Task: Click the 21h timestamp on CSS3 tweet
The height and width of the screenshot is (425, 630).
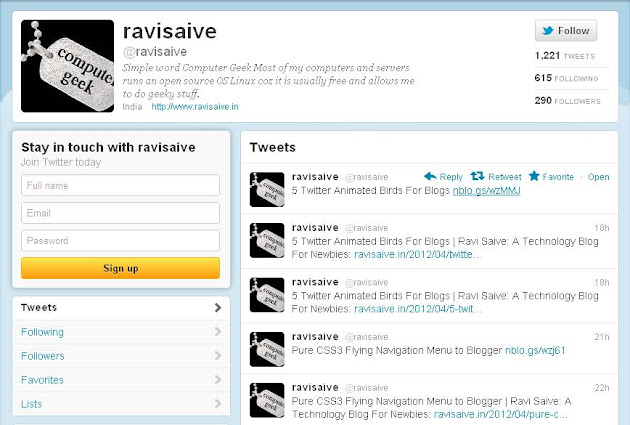Action: tap(601, 337)
